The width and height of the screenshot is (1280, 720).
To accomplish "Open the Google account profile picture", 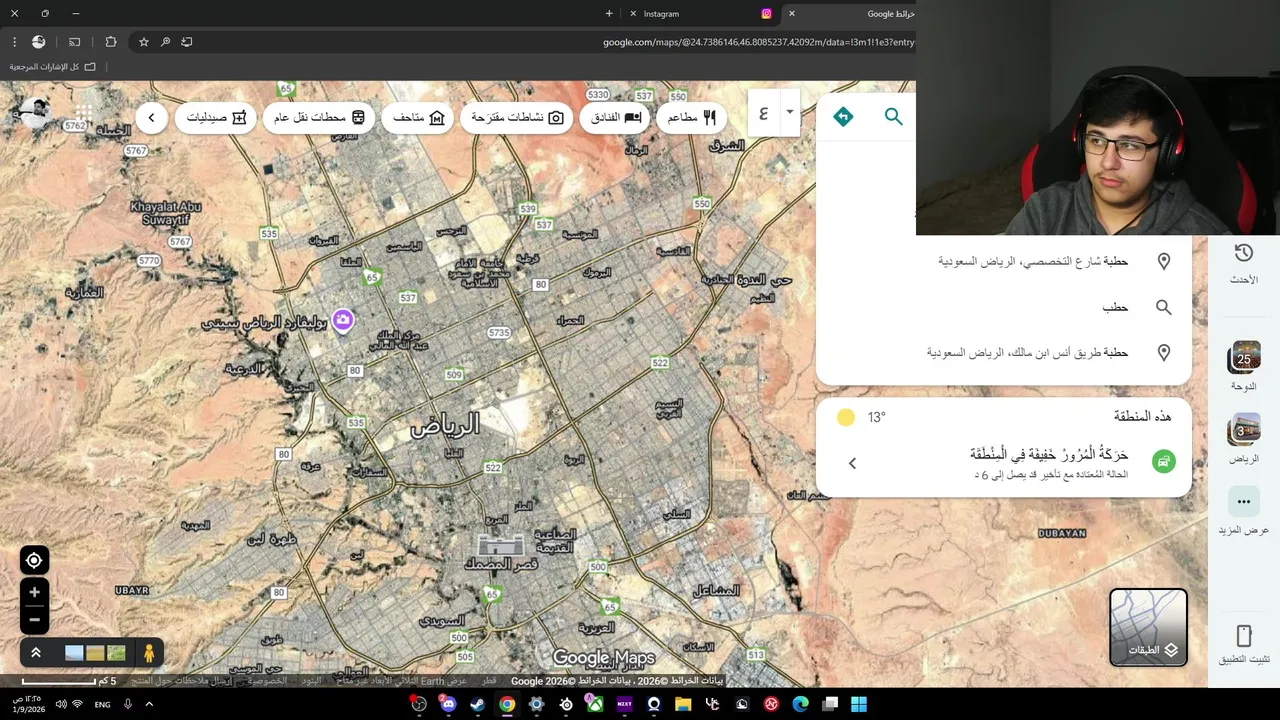I will [36, 113].
